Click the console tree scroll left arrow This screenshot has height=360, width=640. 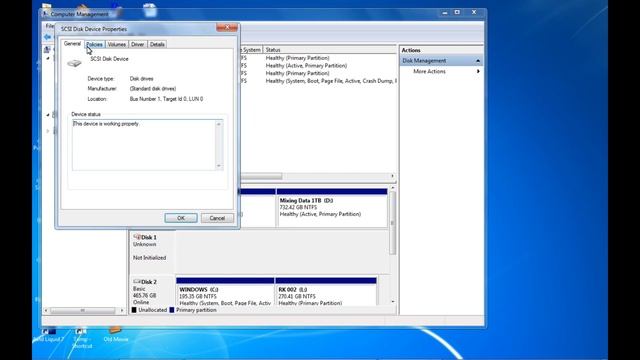pos(46,311)
